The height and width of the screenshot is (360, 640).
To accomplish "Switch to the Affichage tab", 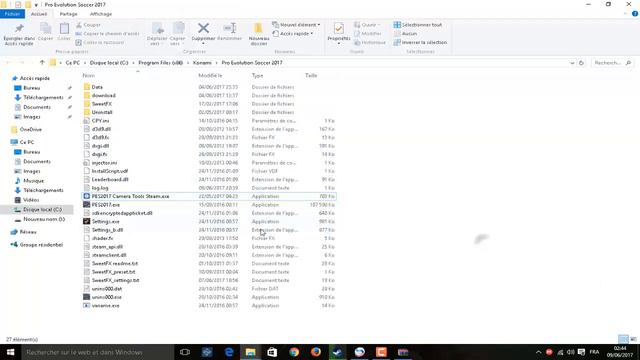I will pos(101,14).
